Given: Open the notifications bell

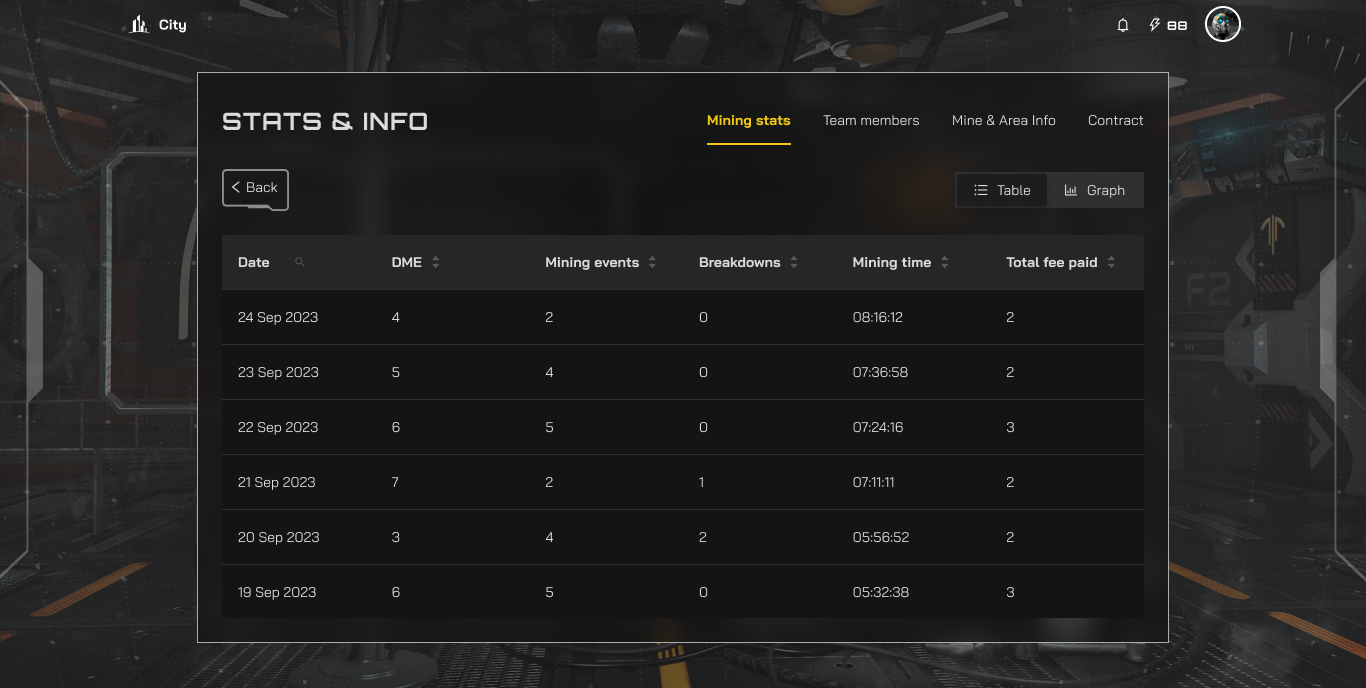Looking at the screenshot, I should click(1123, 25).
